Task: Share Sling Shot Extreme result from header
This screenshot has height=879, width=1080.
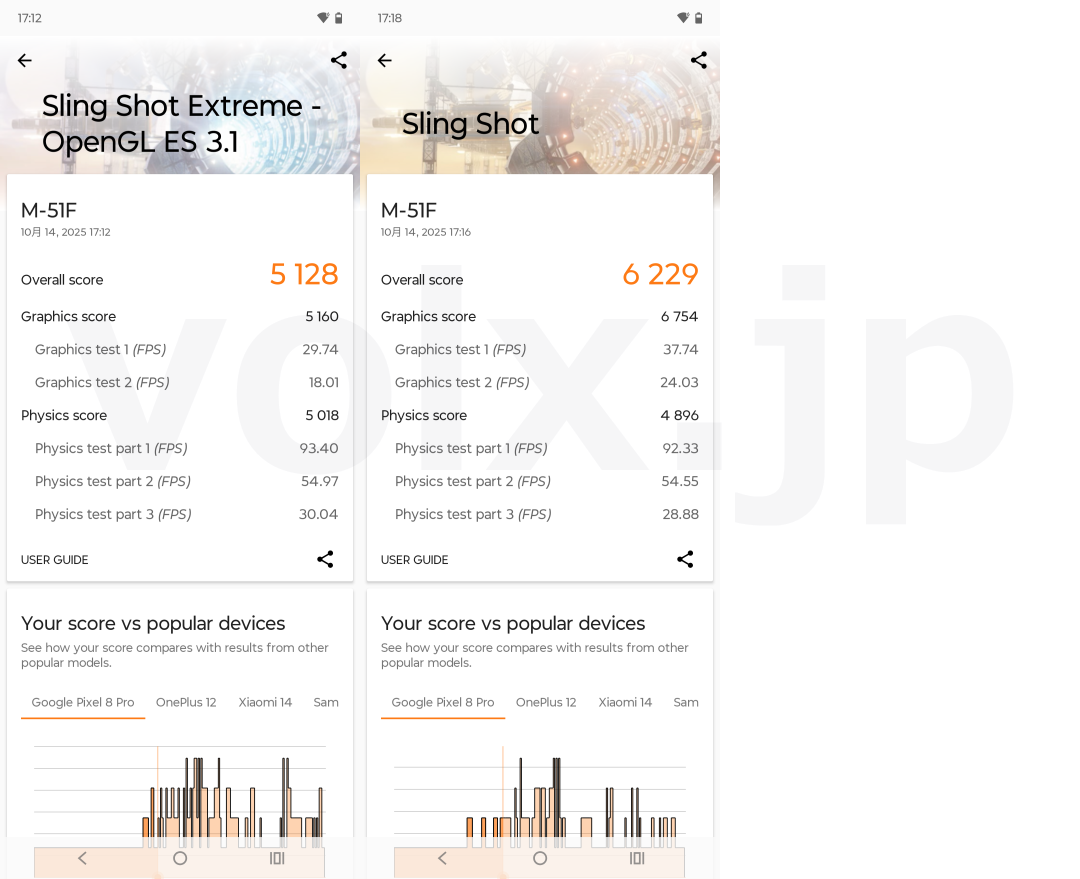Action: tap(339, 60)
